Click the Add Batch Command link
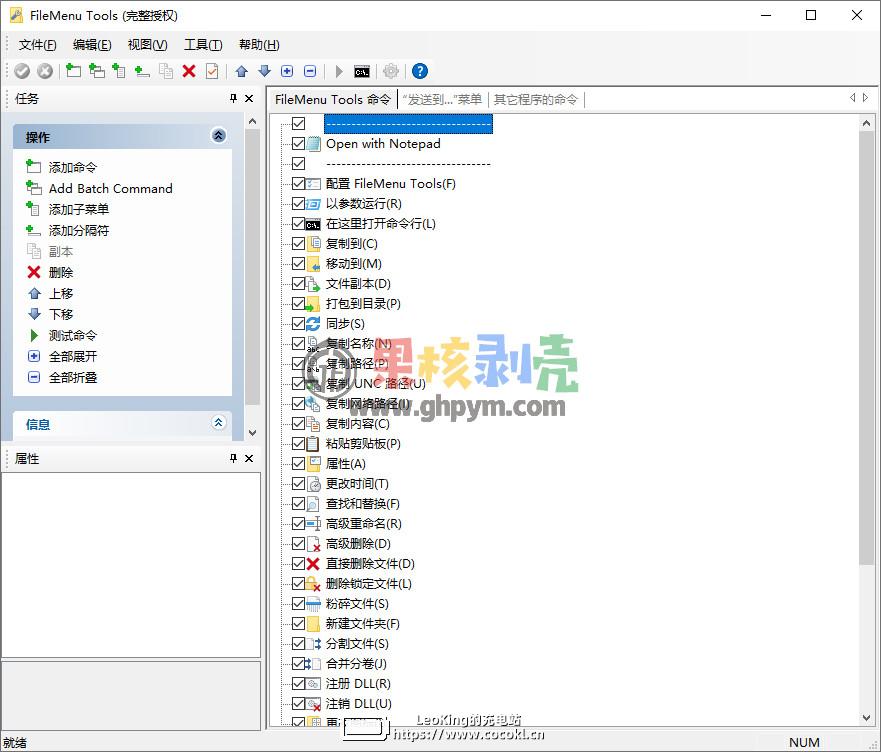Image resolution: width=881 pixels, height=752 pixels. 111,188
